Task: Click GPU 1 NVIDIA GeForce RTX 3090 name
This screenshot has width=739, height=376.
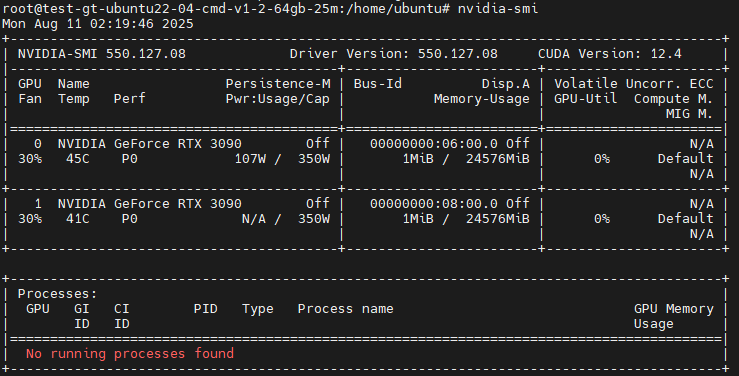Action: (150, 204)
